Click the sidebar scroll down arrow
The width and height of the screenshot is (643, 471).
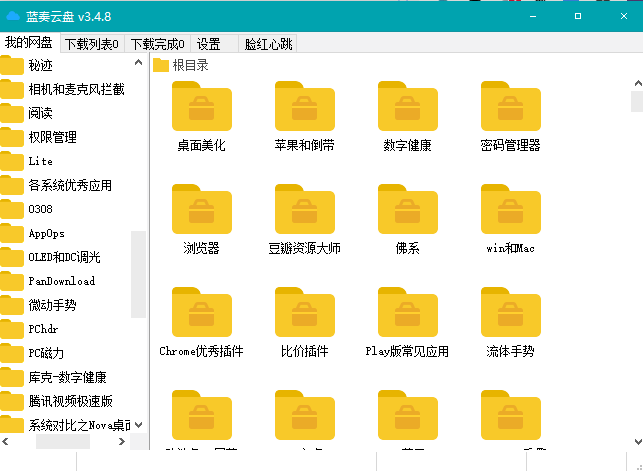point(139,425)
